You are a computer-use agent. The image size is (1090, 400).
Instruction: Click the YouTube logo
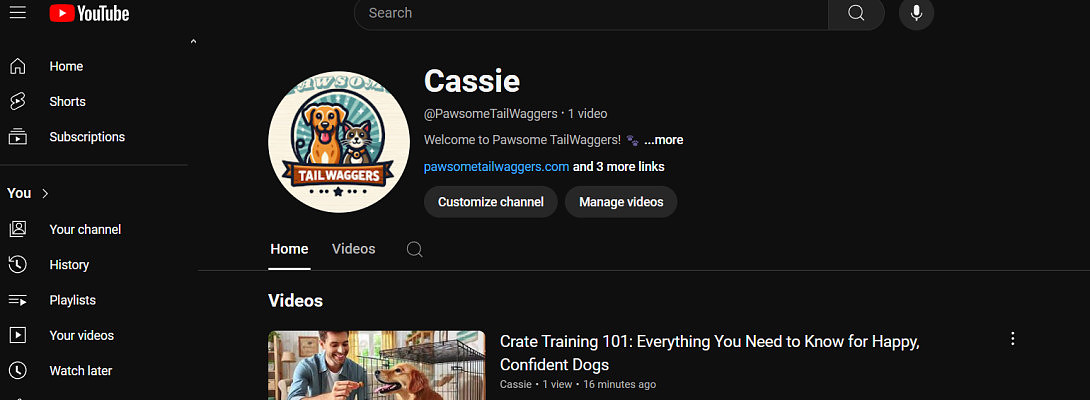click(89, 13)
